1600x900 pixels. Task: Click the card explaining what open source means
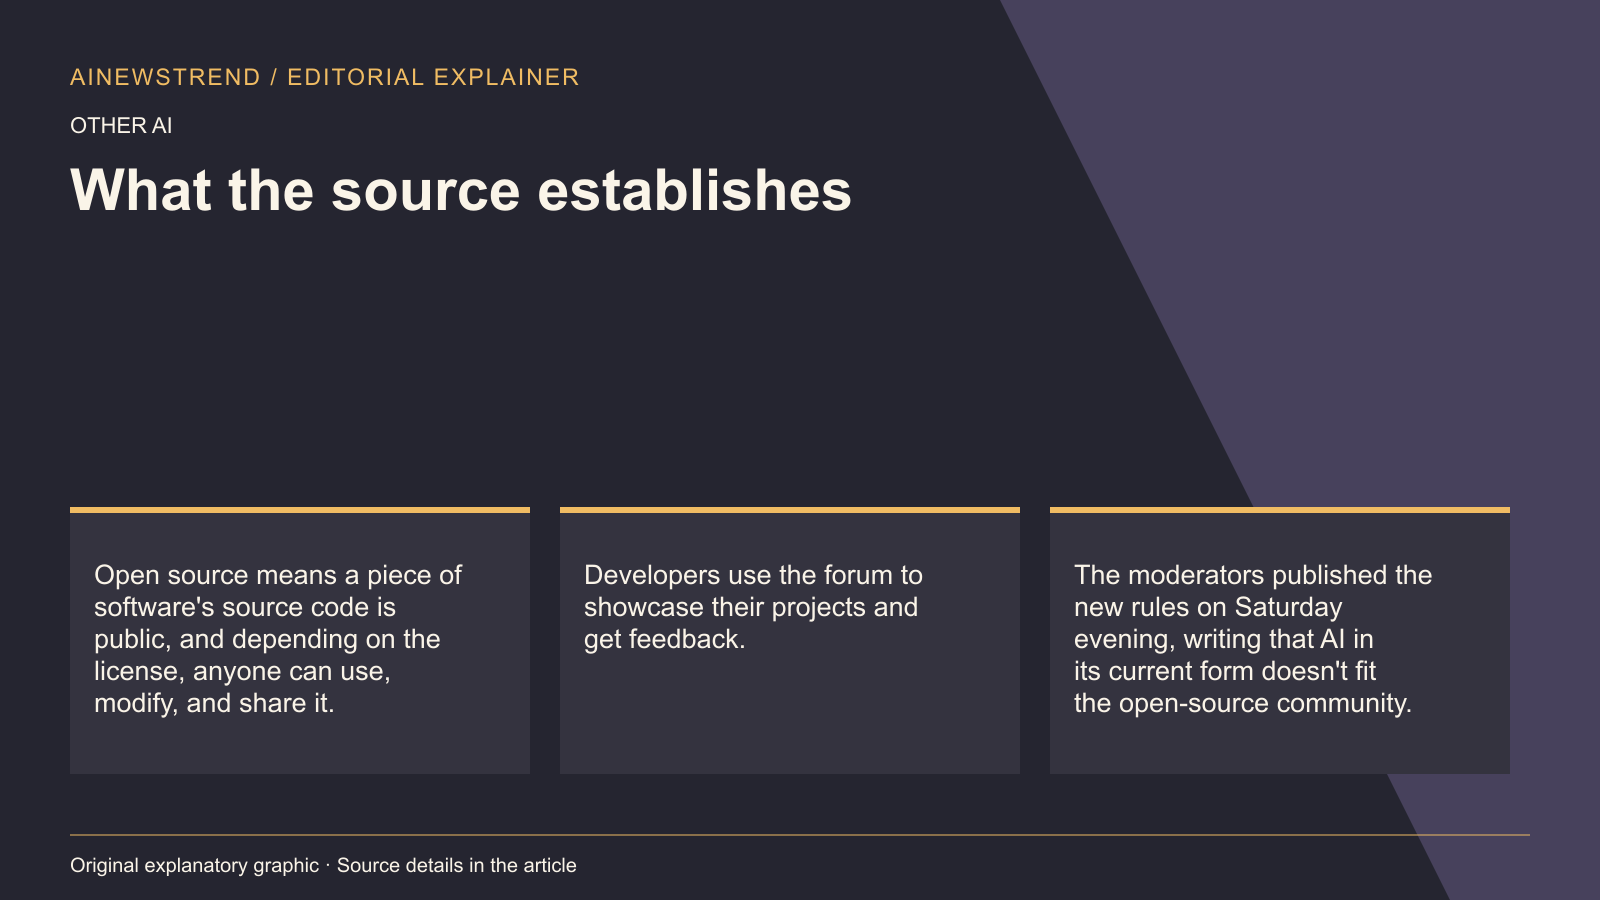point(300,640)
